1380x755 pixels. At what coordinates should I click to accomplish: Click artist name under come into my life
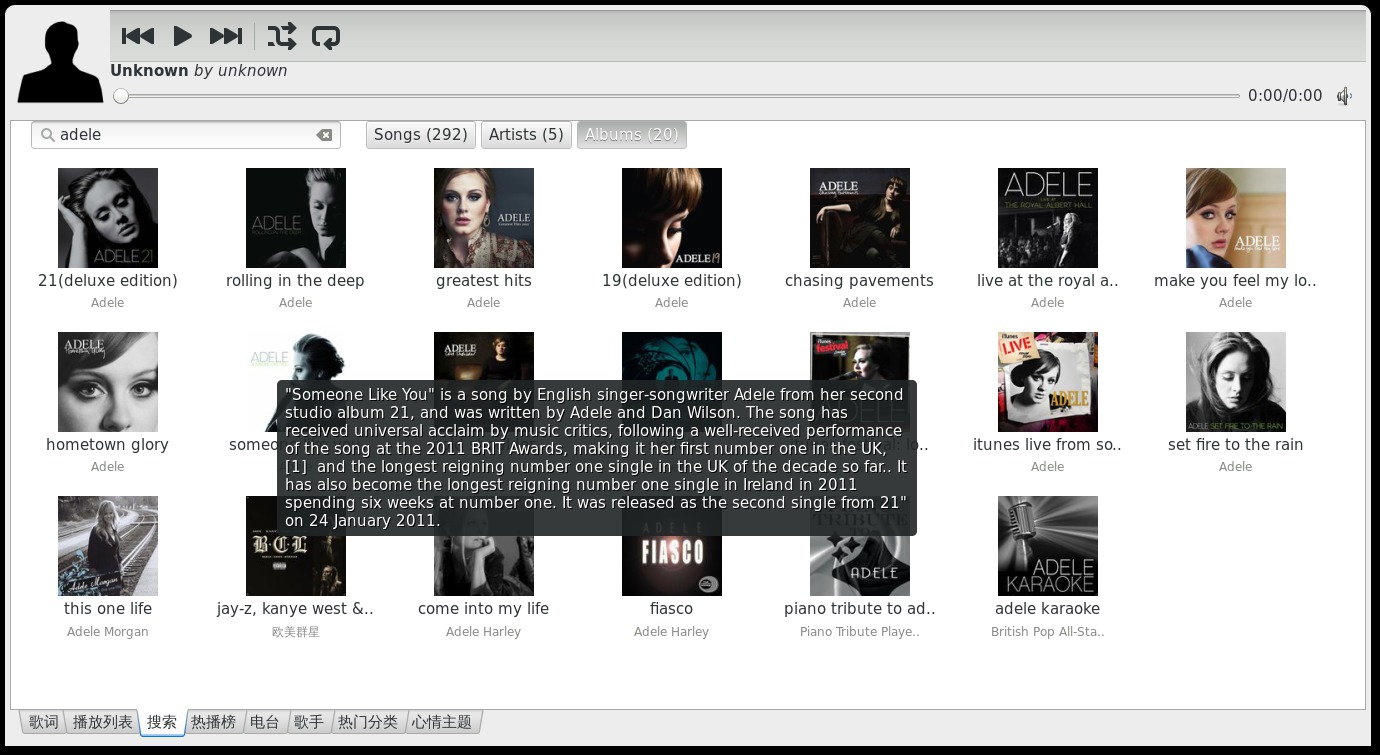(x=484, y=632)
